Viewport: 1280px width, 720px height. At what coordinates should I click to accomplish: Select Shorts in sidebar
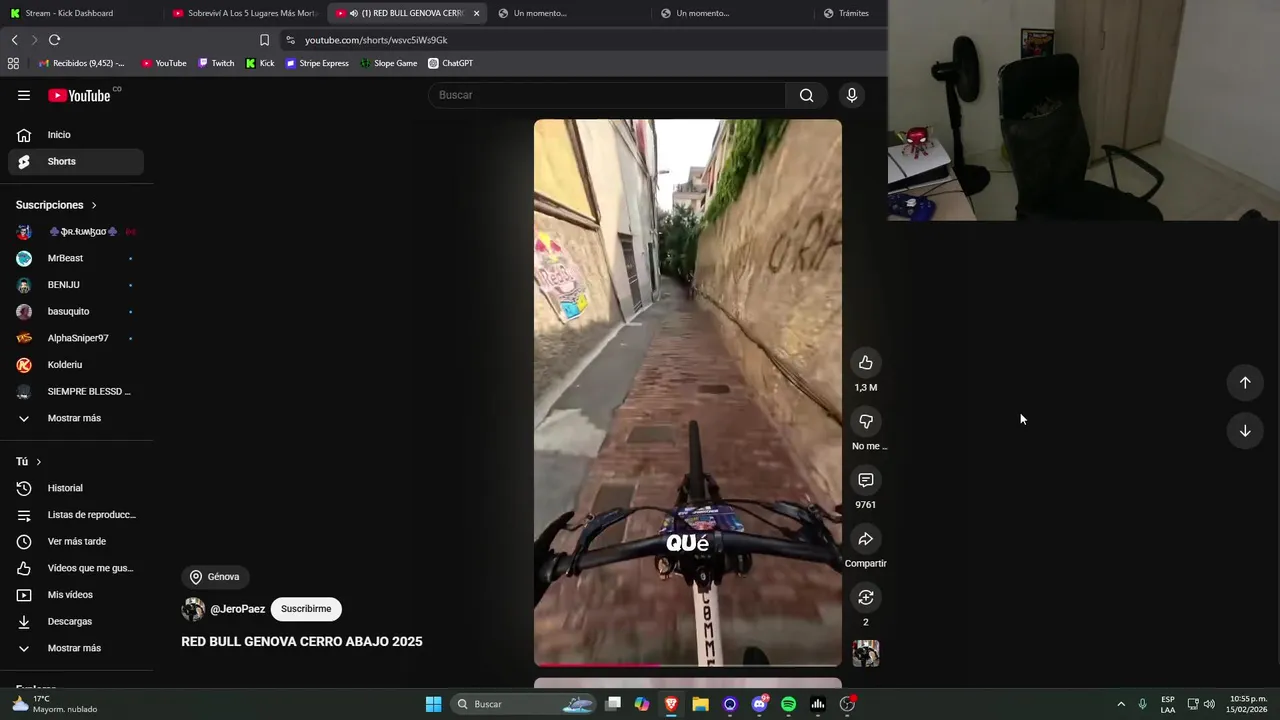[x=75, y=161]
